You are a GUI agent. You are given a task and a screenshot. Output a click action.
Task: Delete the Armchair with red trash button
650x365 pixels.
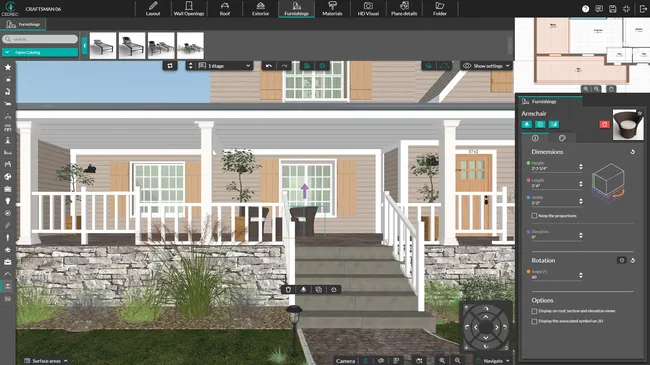coord(604,124)
